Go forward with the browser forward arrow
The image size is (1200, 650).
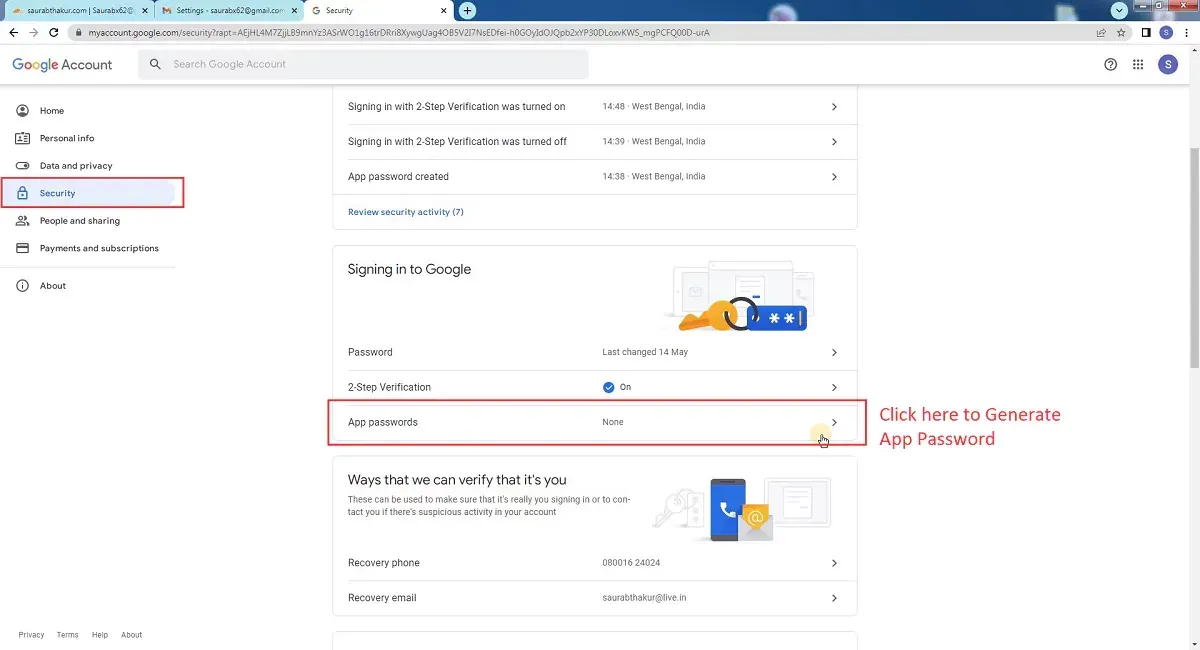click(x=36, y=32)
